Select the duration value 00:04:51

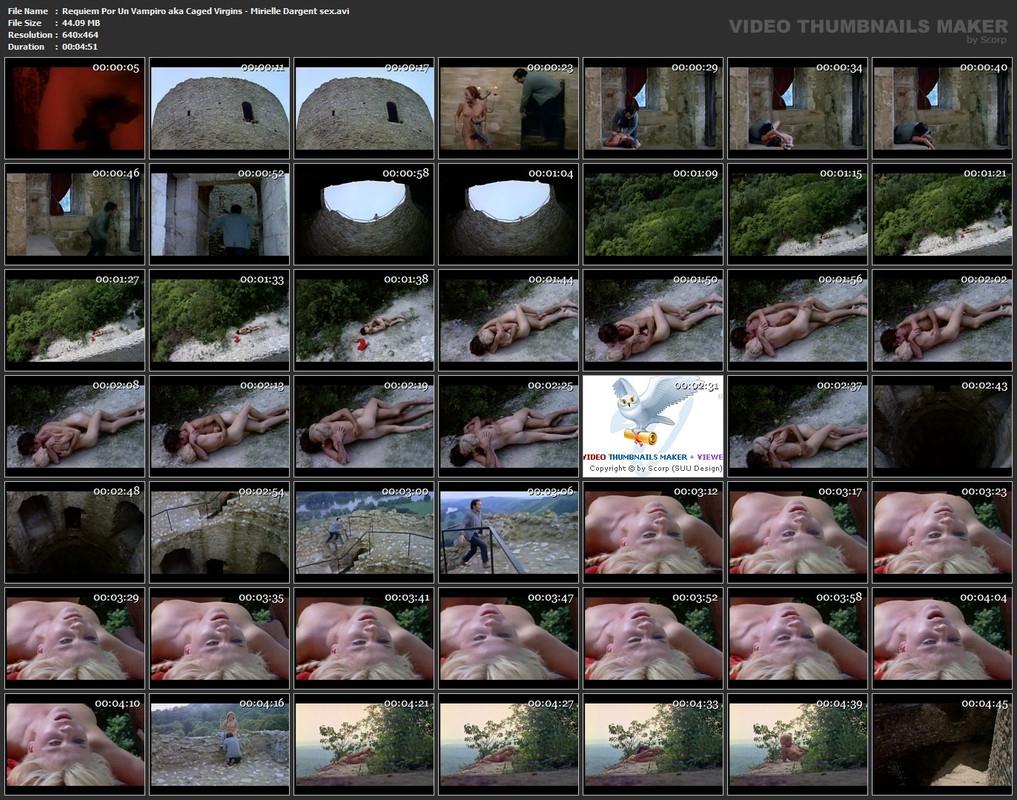(80, 47)
